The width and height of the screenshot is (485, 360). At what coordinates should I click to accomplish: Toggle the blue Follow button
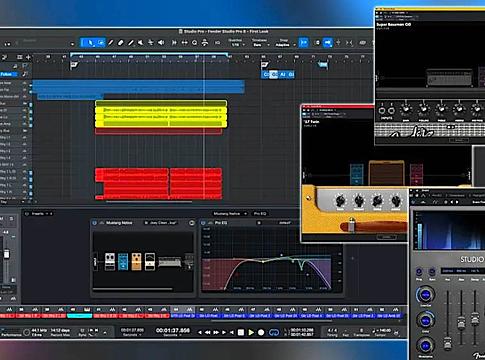pos(9,74)
